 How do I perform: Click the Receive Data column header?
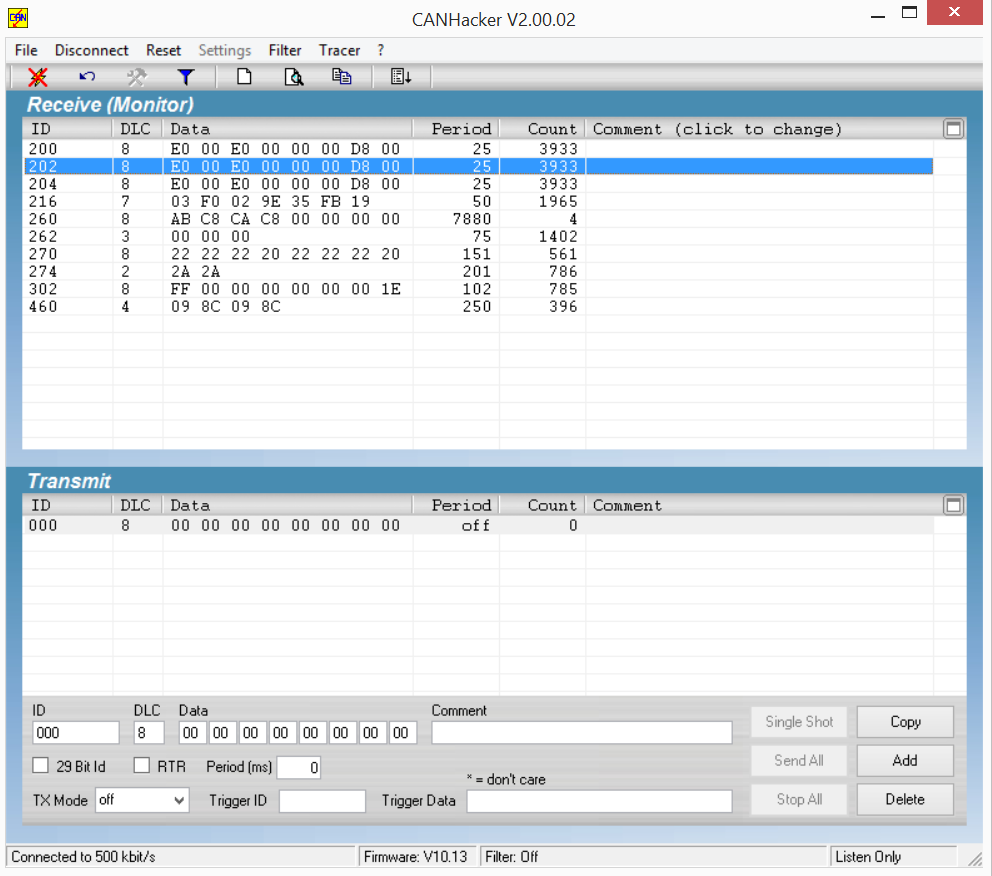288,129
